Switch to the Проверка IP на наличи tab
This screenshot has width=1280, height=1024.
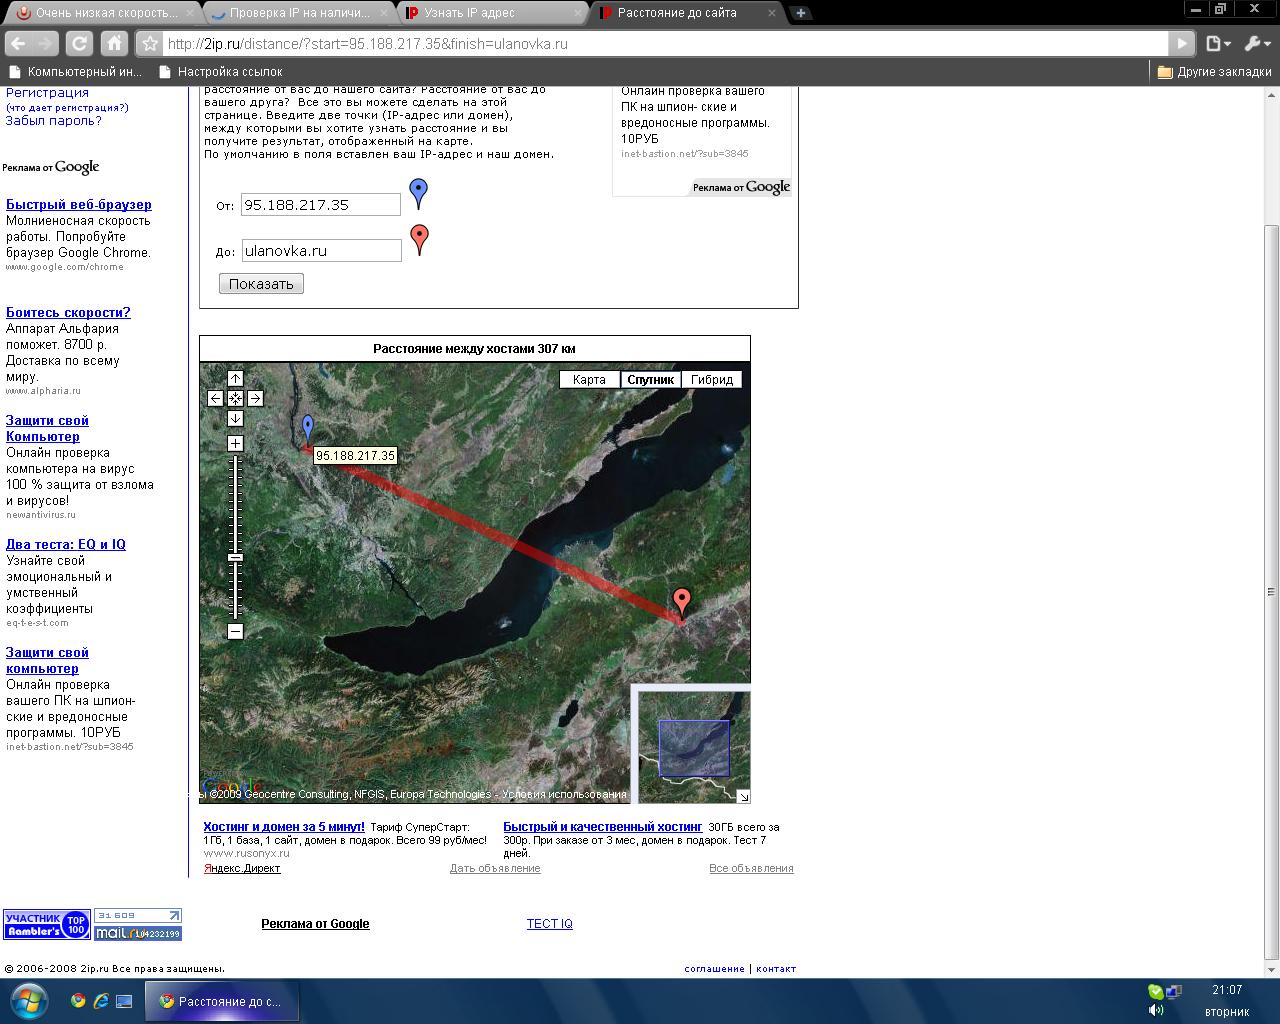pos(297,13)
